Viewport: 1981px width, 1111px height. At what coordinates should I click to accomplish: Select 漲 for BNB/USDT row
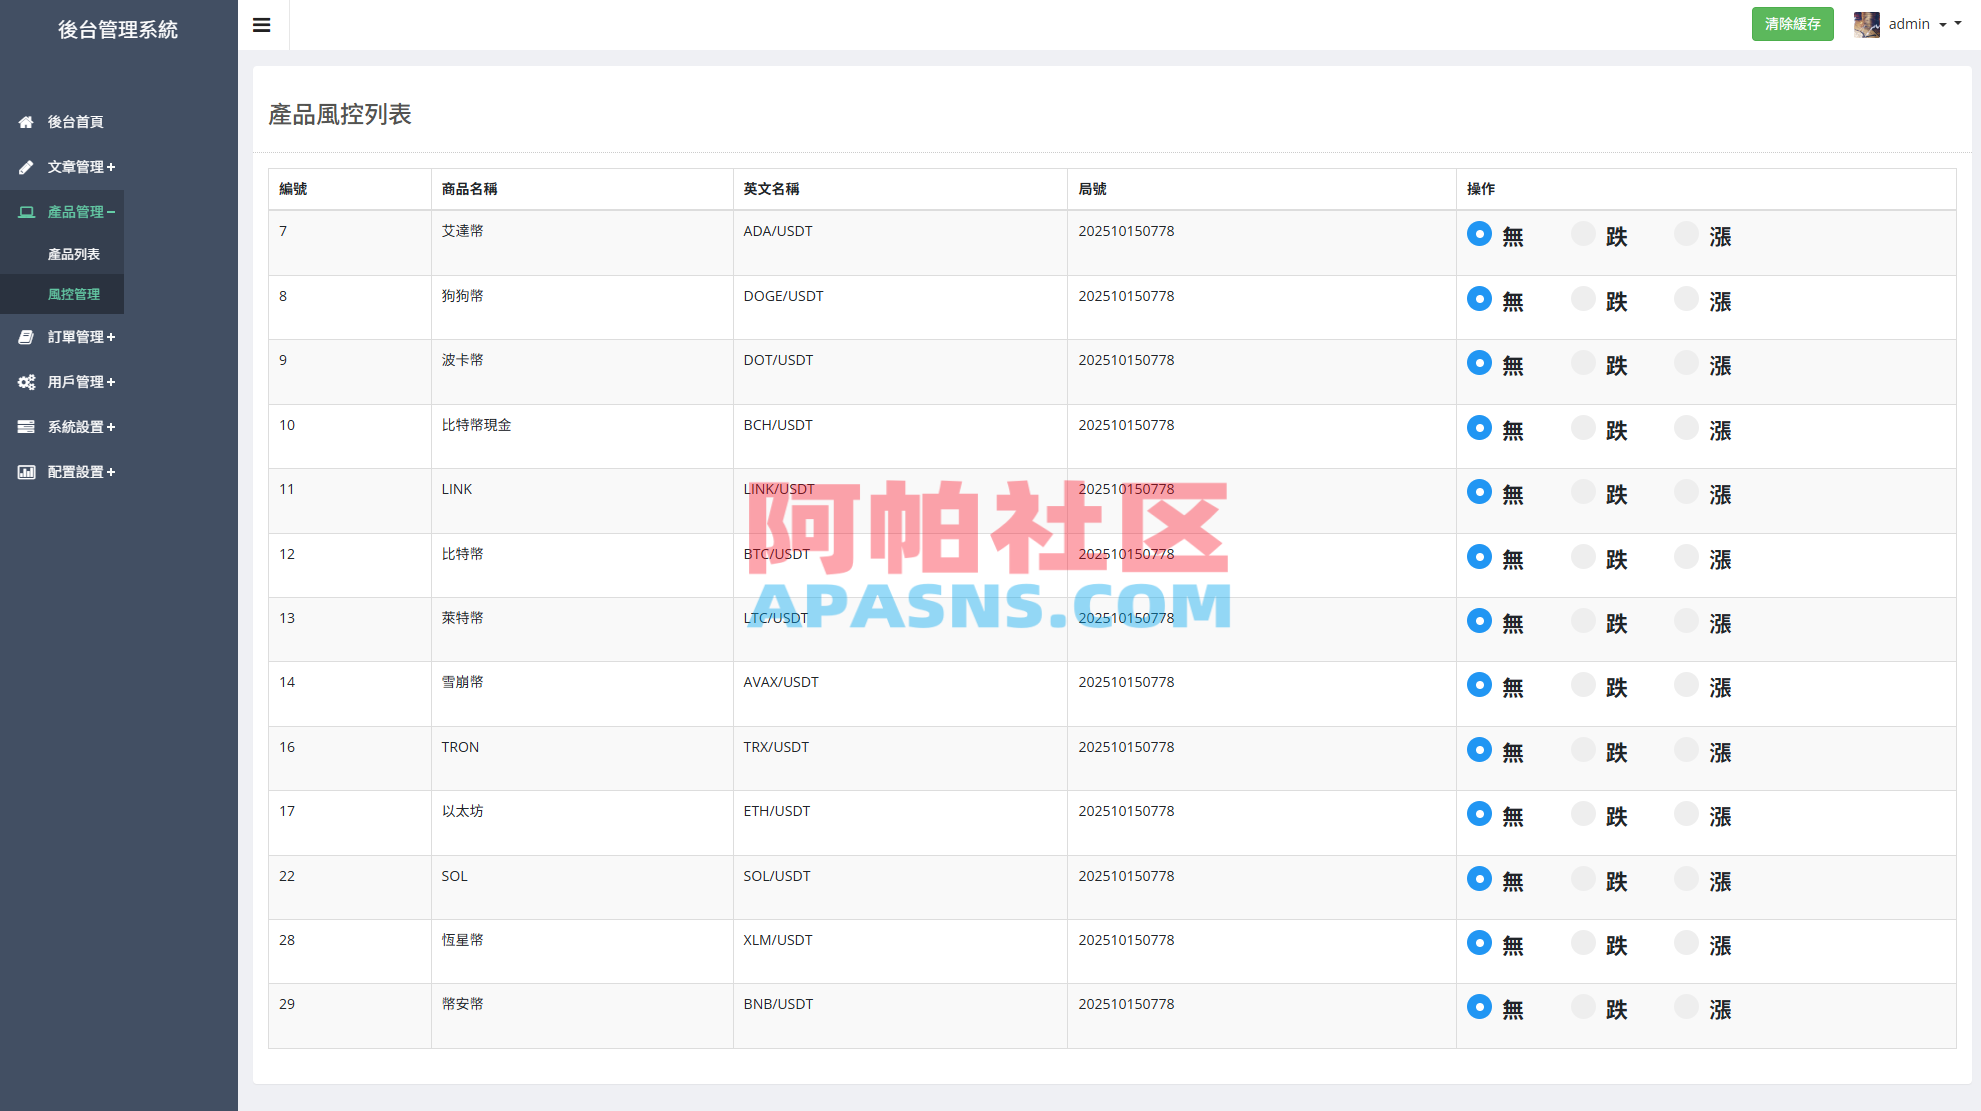pos(1686,1006)
